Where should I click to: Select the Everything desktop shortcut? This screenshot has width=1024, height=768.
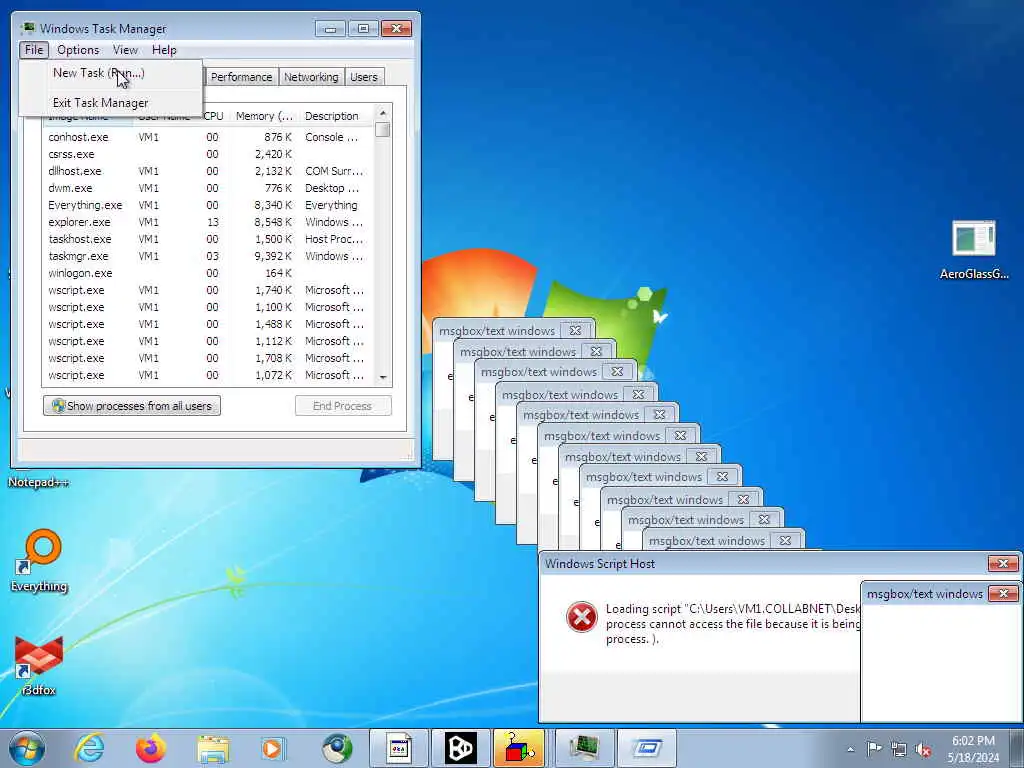(39, 560)
